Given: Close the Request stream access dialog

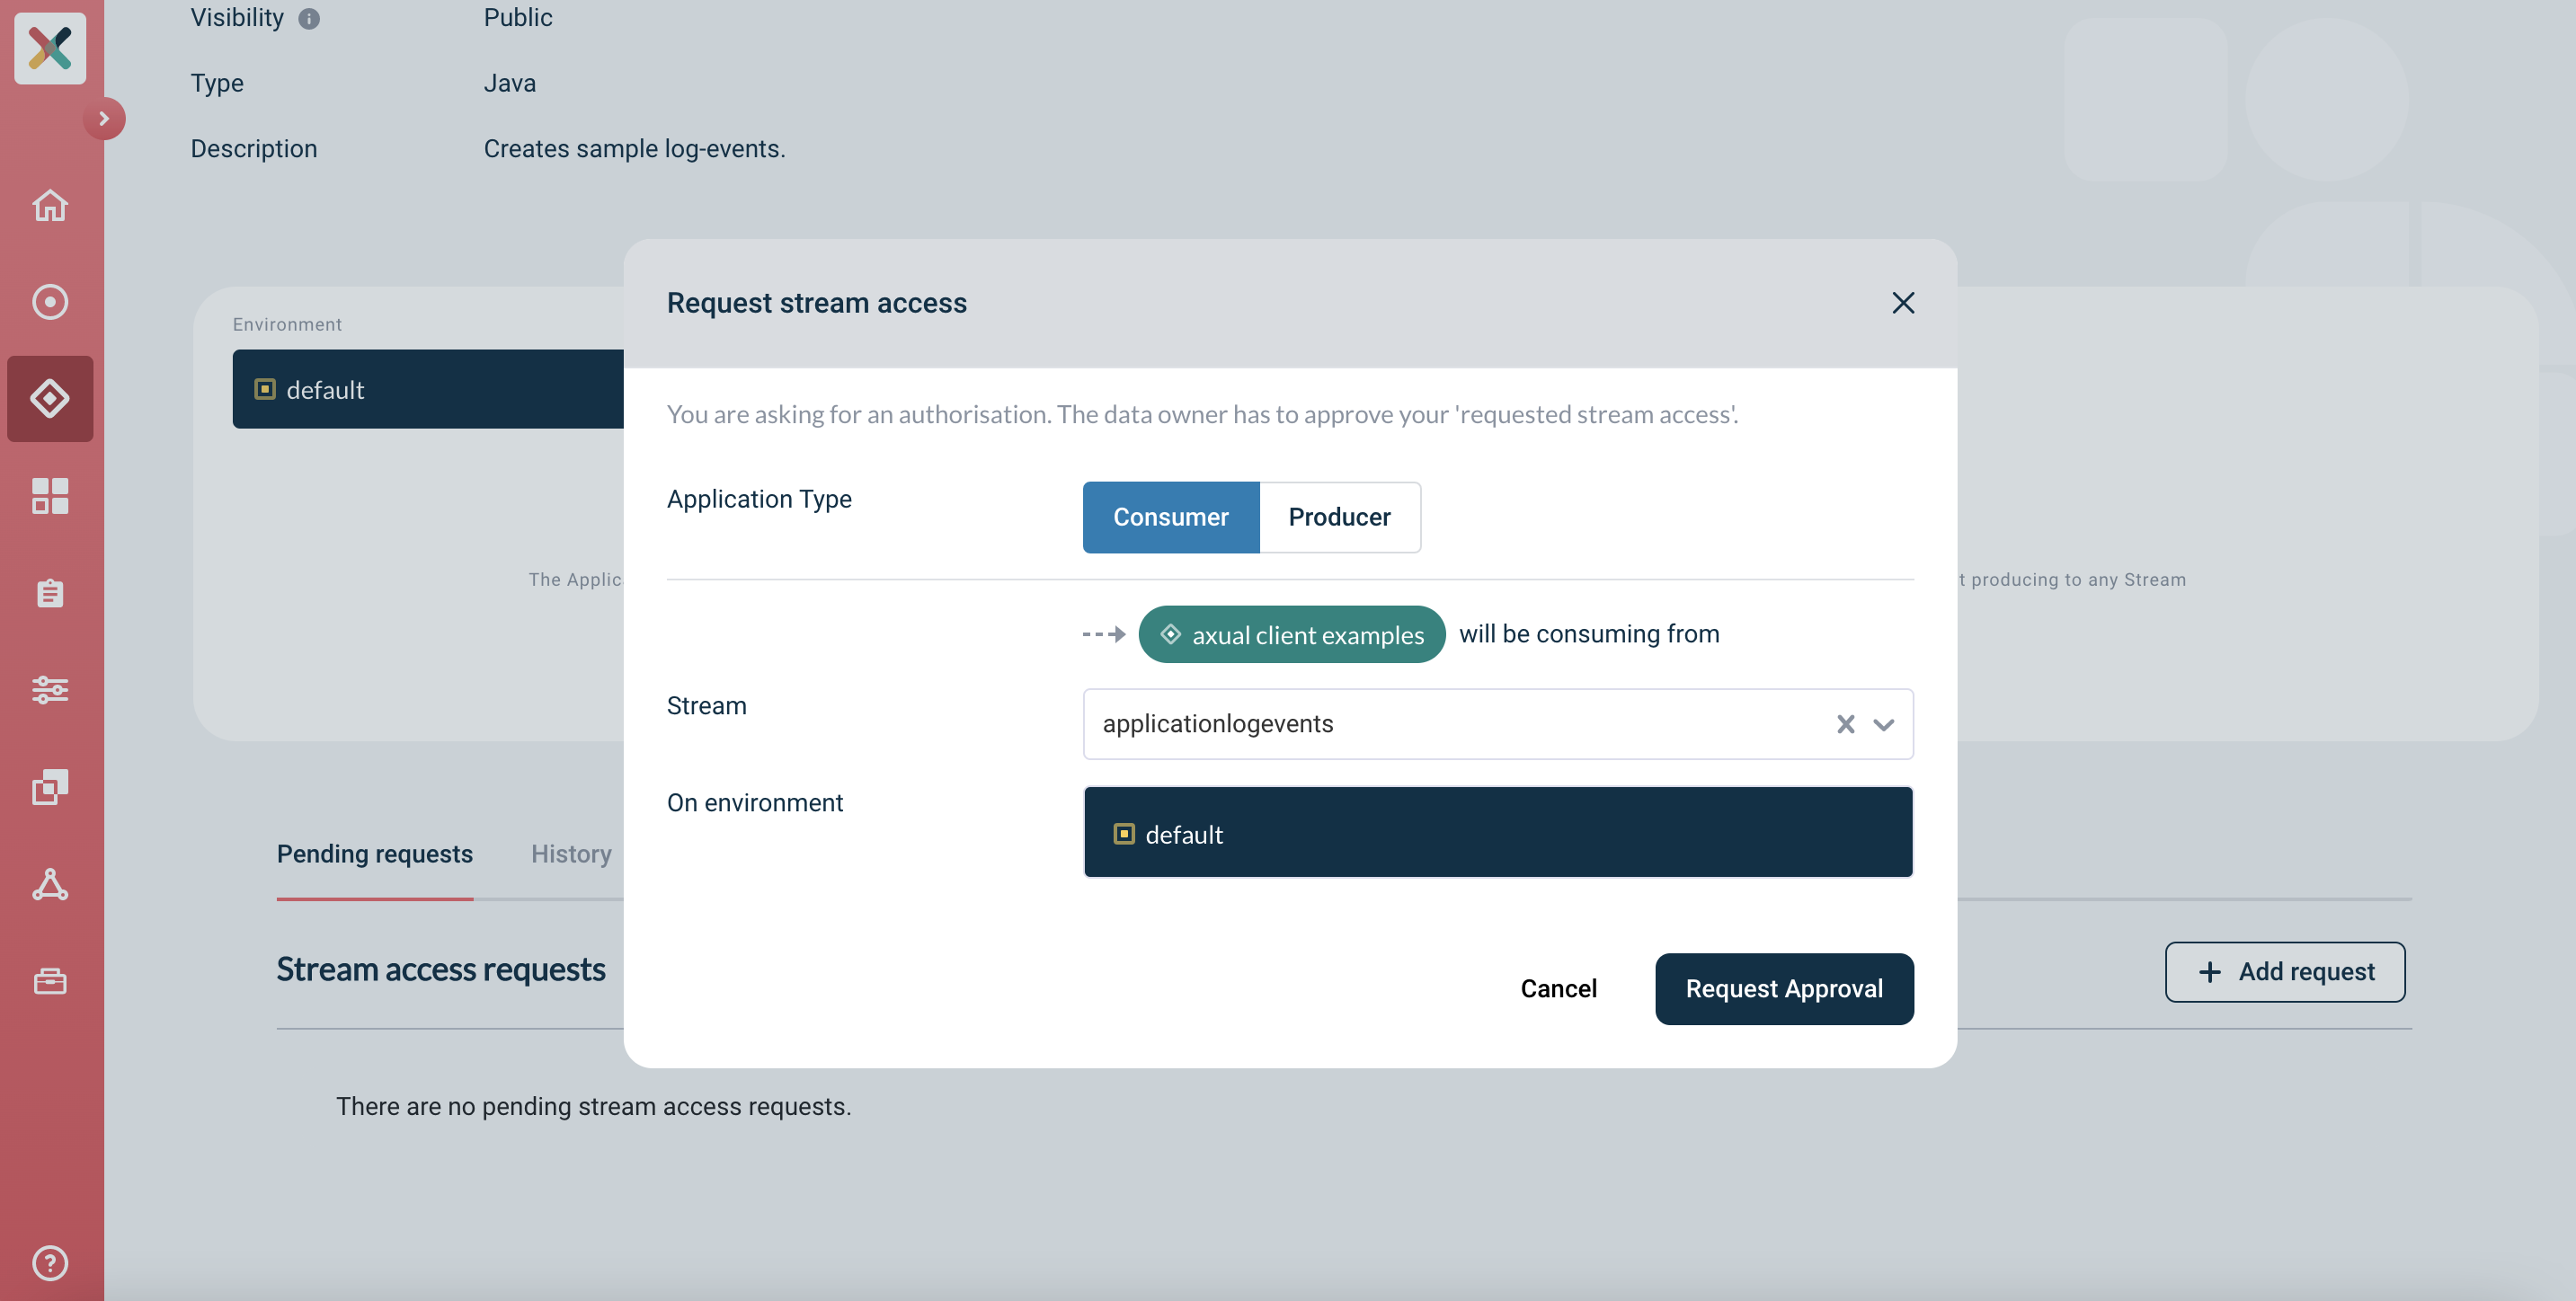Looking at the screenshot, I should 1903,303.
